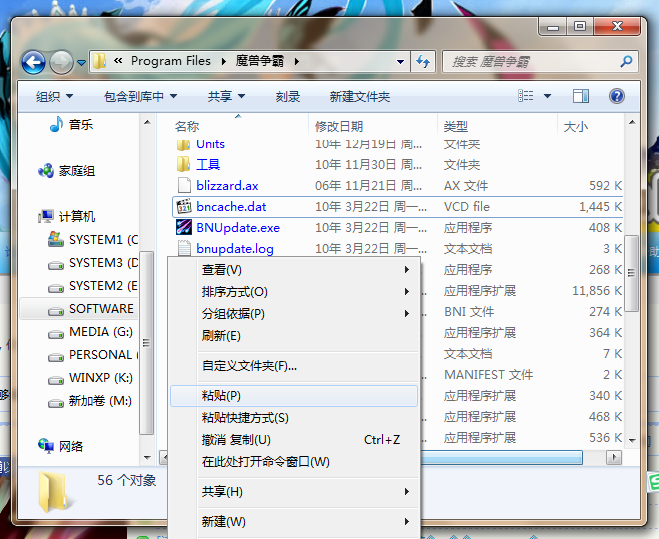Click Program Files in the address path
This screenshot has height=539, width=659.
point(171,61)
